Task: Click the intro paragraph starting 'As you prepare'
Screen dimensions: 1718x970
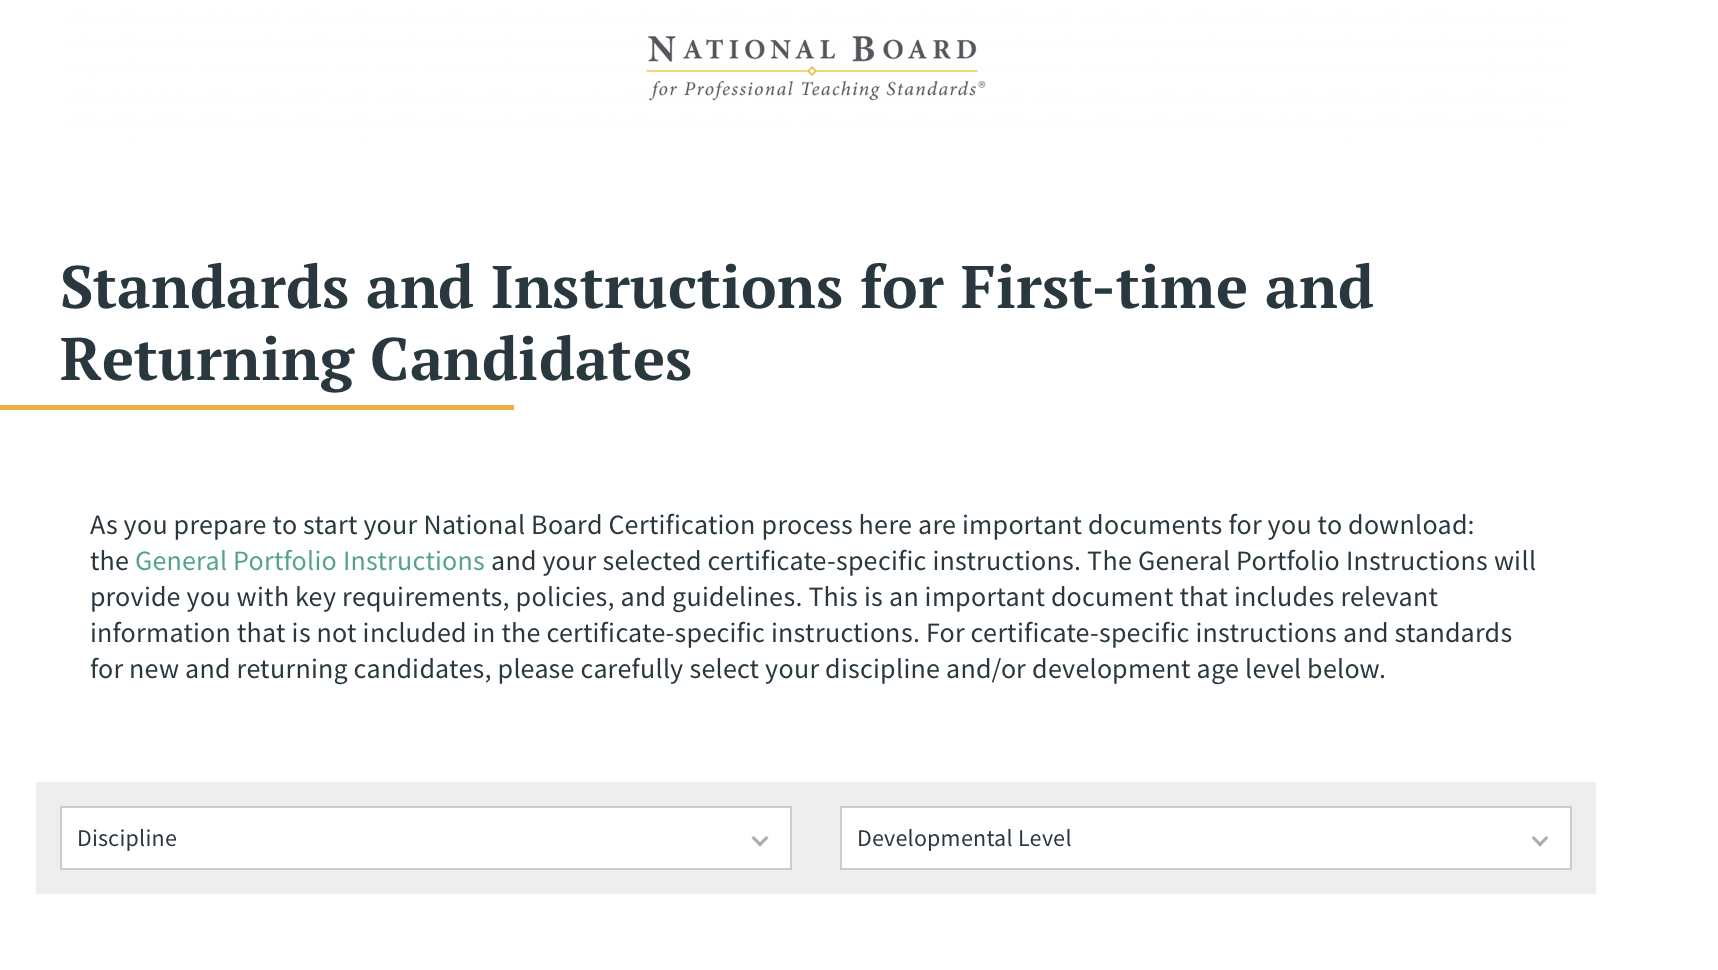Action: [x=813, y=596]
